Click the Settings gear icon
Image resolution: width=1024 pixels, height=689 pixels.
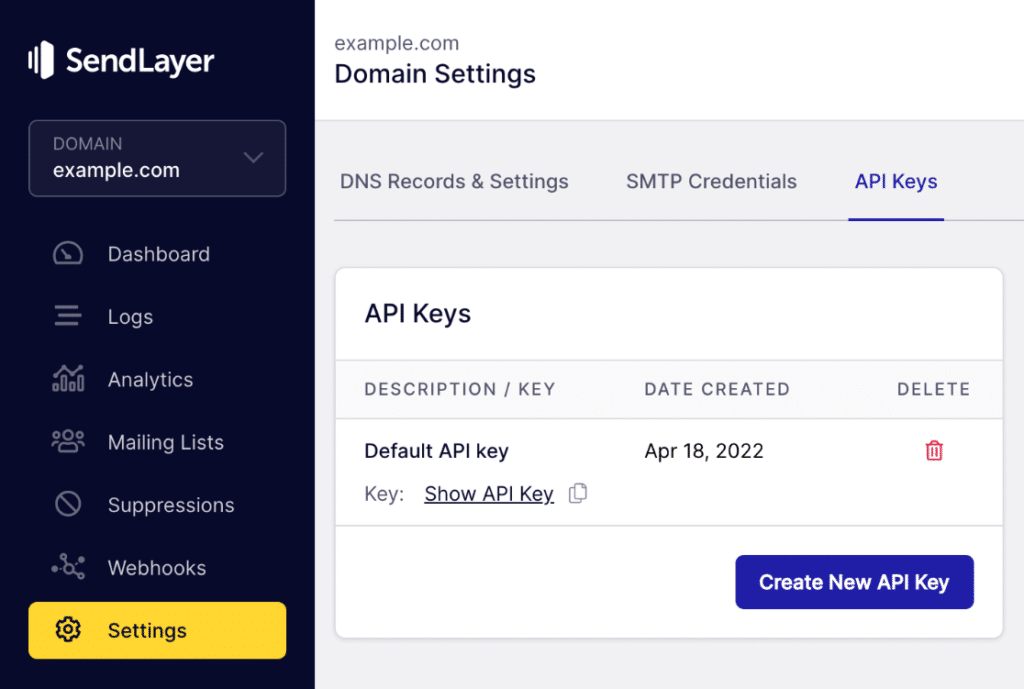click(x=67, y=630)
